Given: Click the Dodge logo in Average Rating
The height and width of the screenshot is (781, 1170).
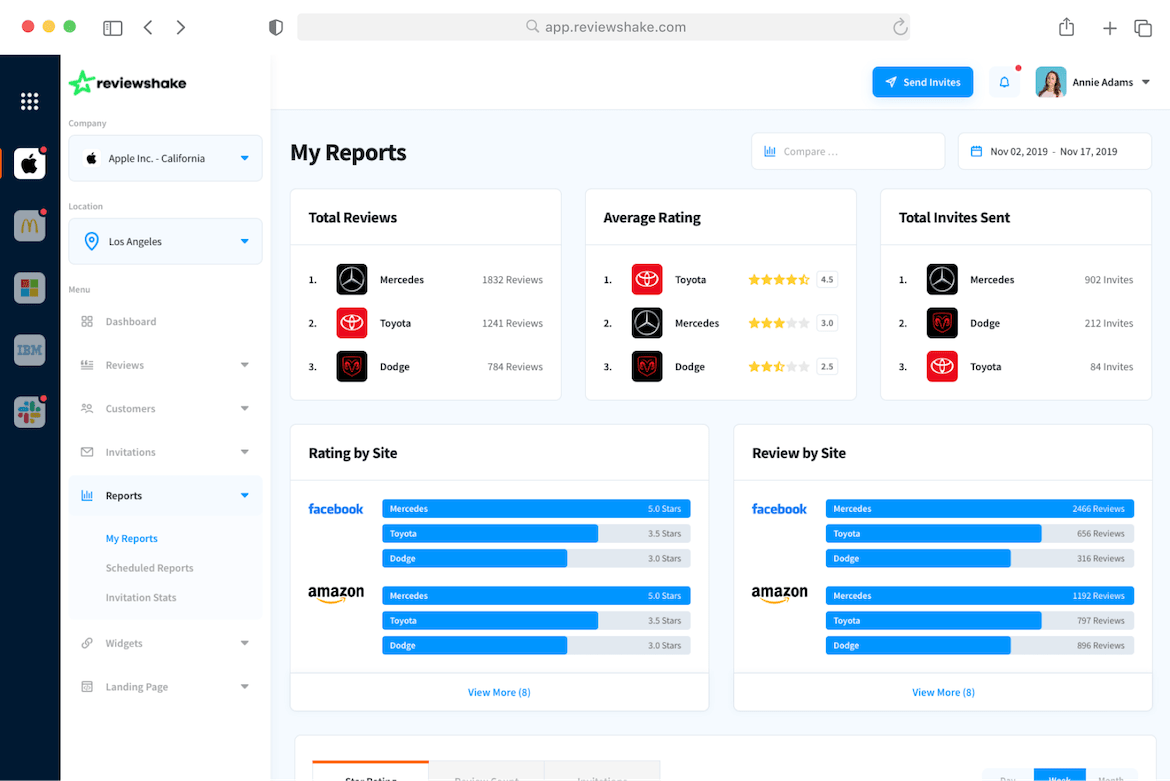Looking at the screenshot, I should coord(647,366).
